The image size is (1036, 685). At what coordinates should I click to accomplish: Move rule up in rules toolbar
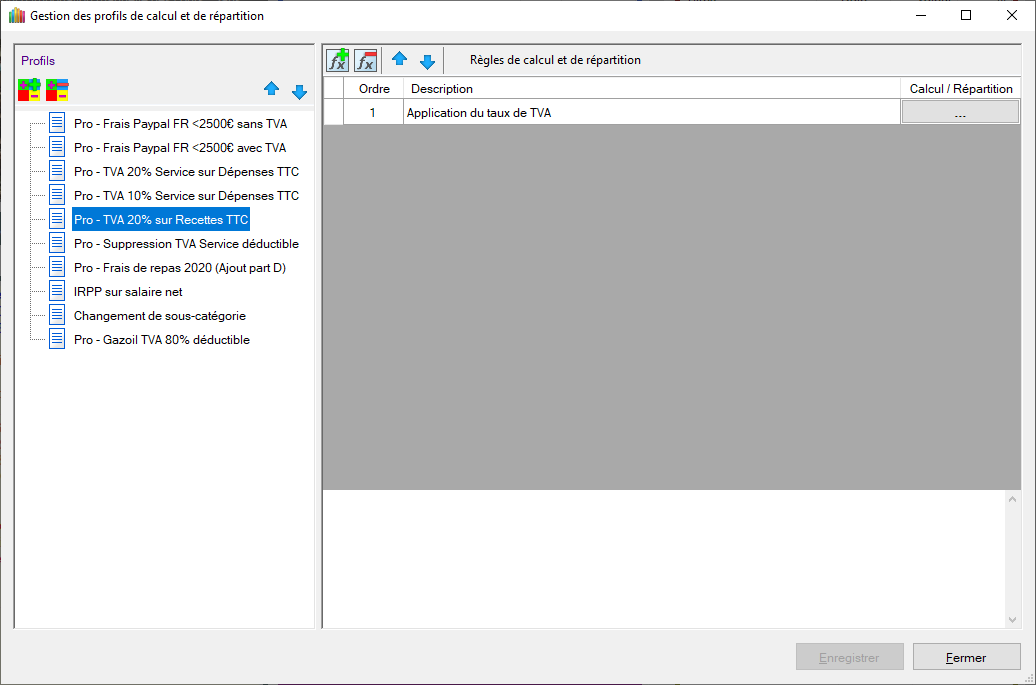coord(399,60)
